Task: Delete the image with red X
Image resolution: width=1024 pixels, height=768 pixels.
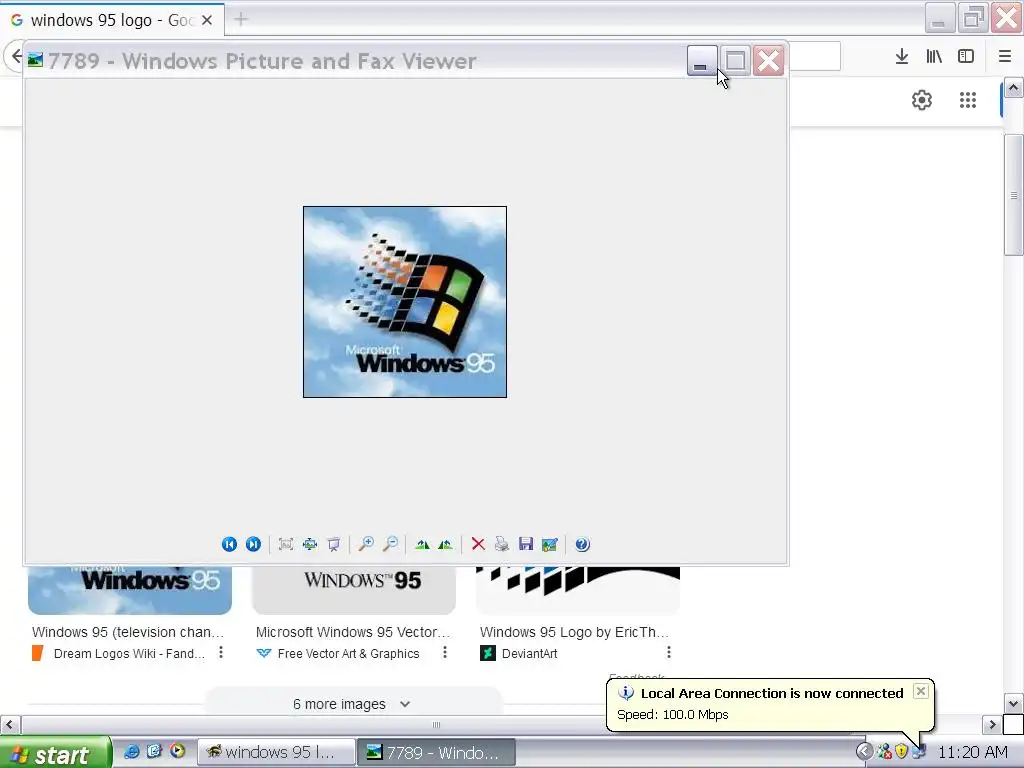Action: 478,544
